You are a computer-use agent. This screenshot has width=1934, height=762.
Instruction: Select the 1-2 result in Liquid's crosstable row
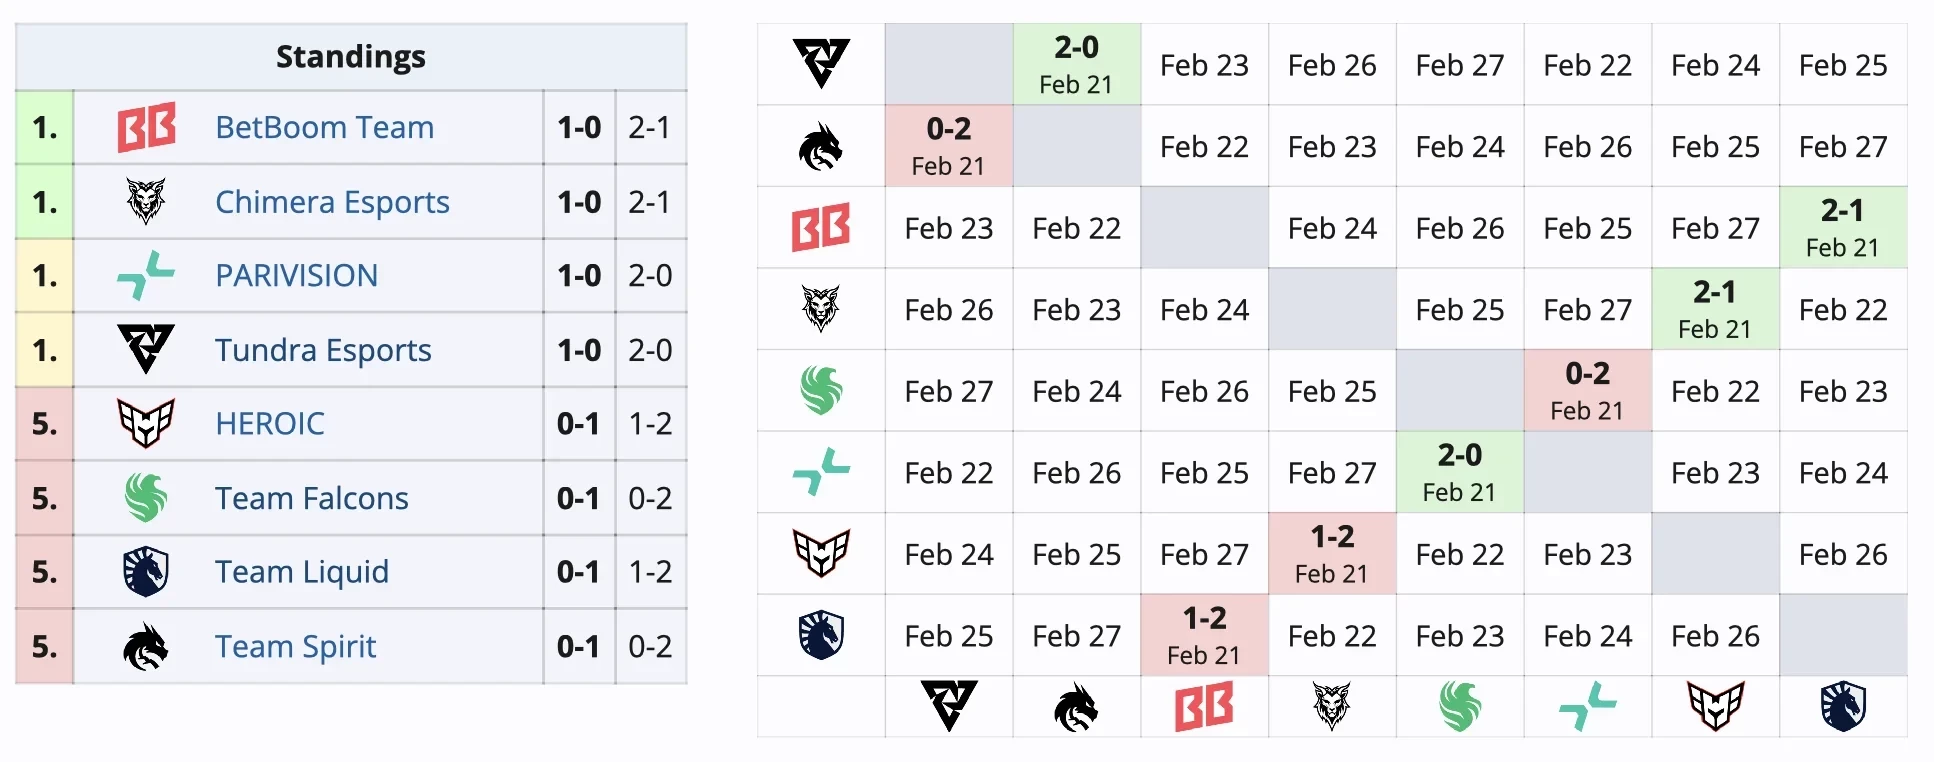click(1204, 619)
